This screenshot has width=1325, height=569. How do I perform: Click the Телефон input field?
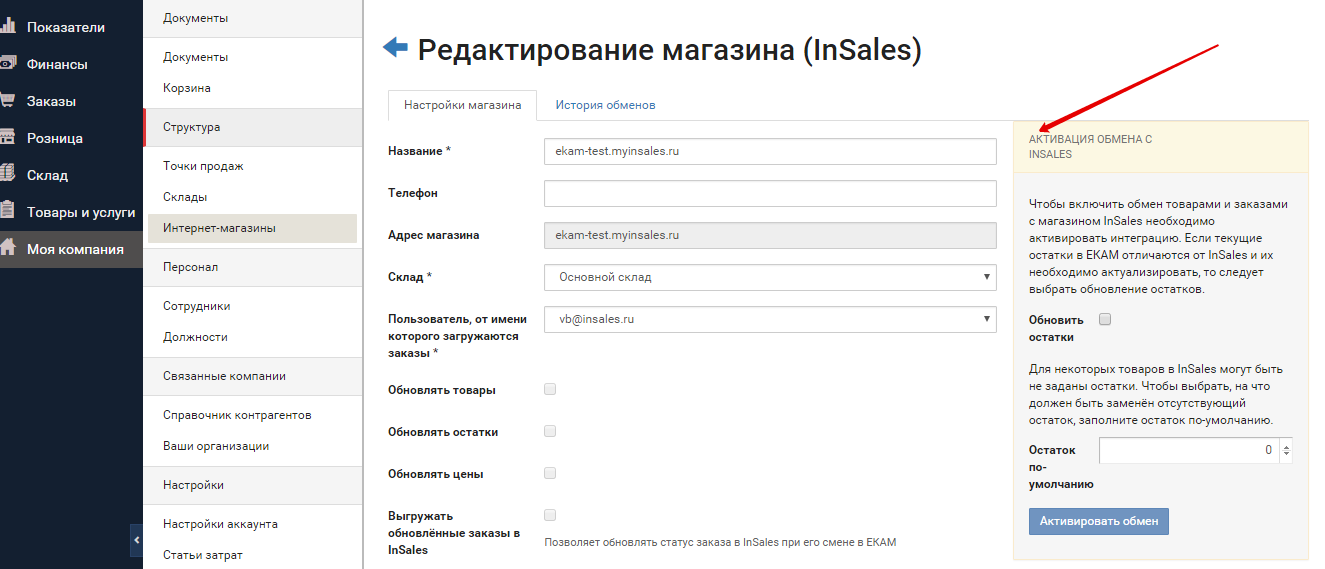click(770, 193)
